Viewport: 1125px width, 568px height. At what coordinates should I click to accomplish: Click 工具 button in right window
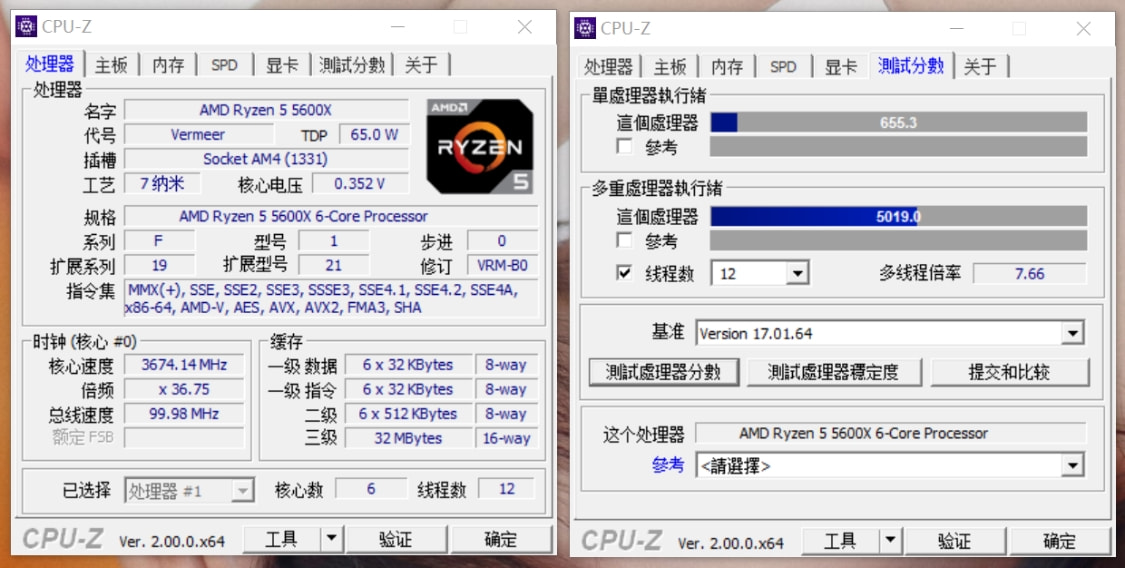[840, 541]
